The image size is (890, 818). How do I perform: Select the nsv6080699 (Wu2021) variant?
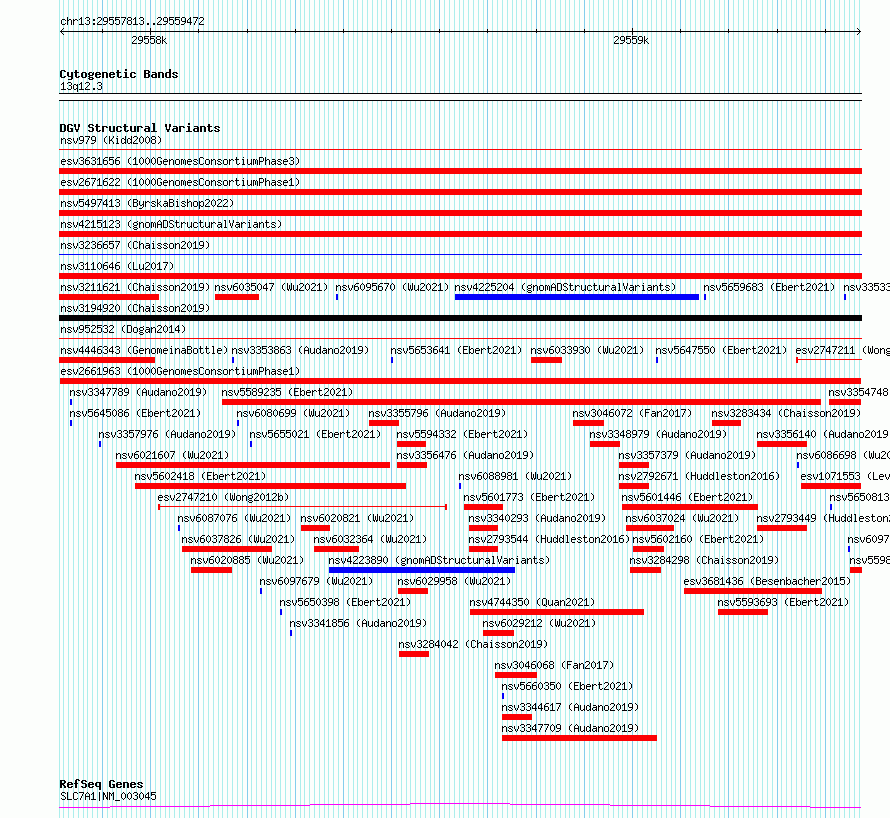click(293, 413)
